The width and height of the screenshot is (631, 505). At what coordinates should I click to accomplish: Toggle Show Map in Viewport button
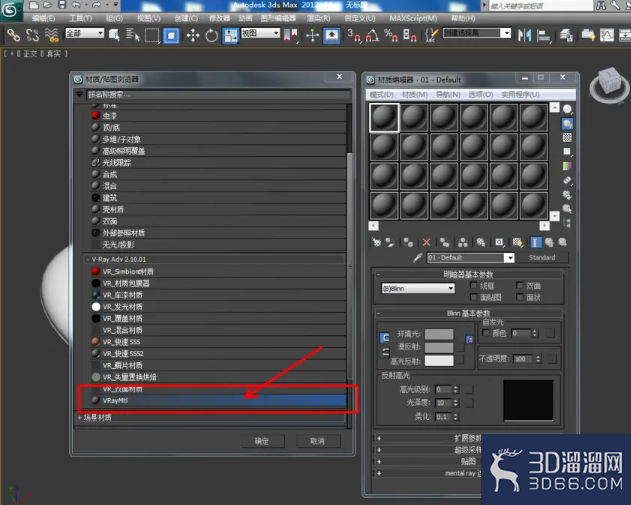point(518,242)
